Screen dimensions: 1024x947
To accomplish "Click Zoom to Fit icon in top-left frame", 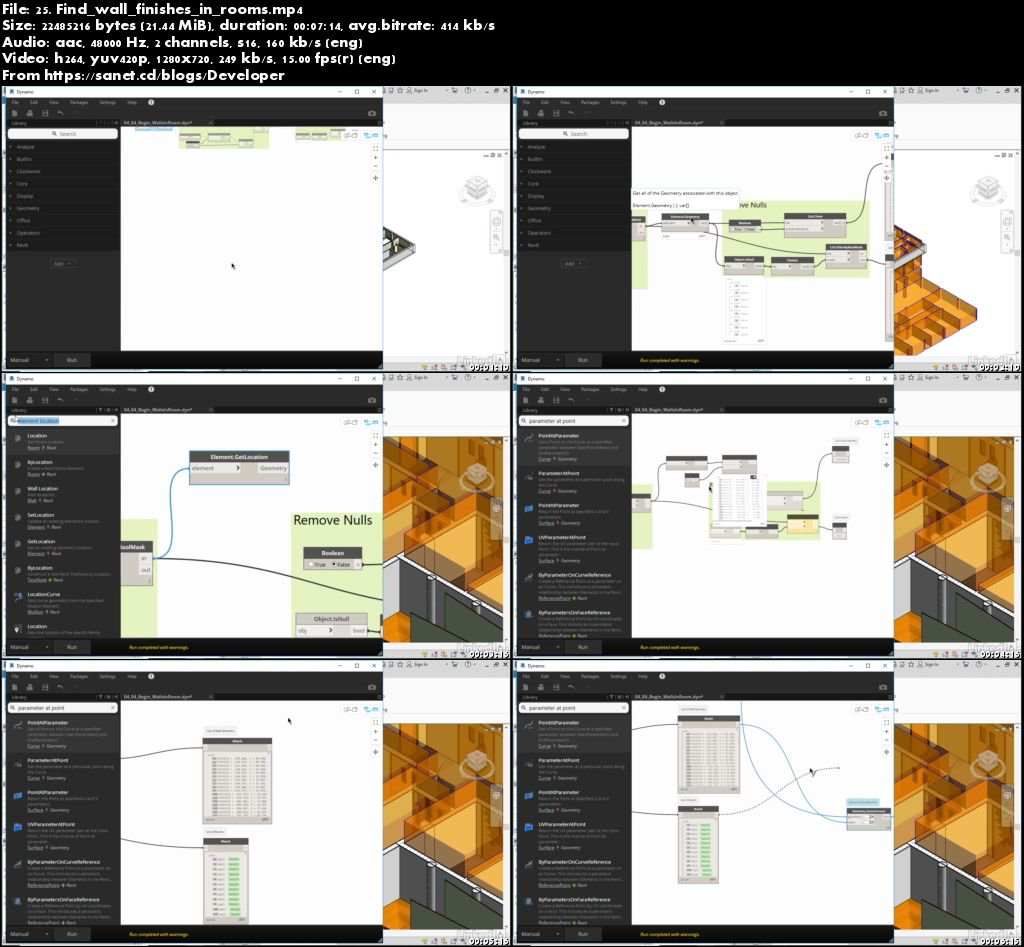I will 376,148.
